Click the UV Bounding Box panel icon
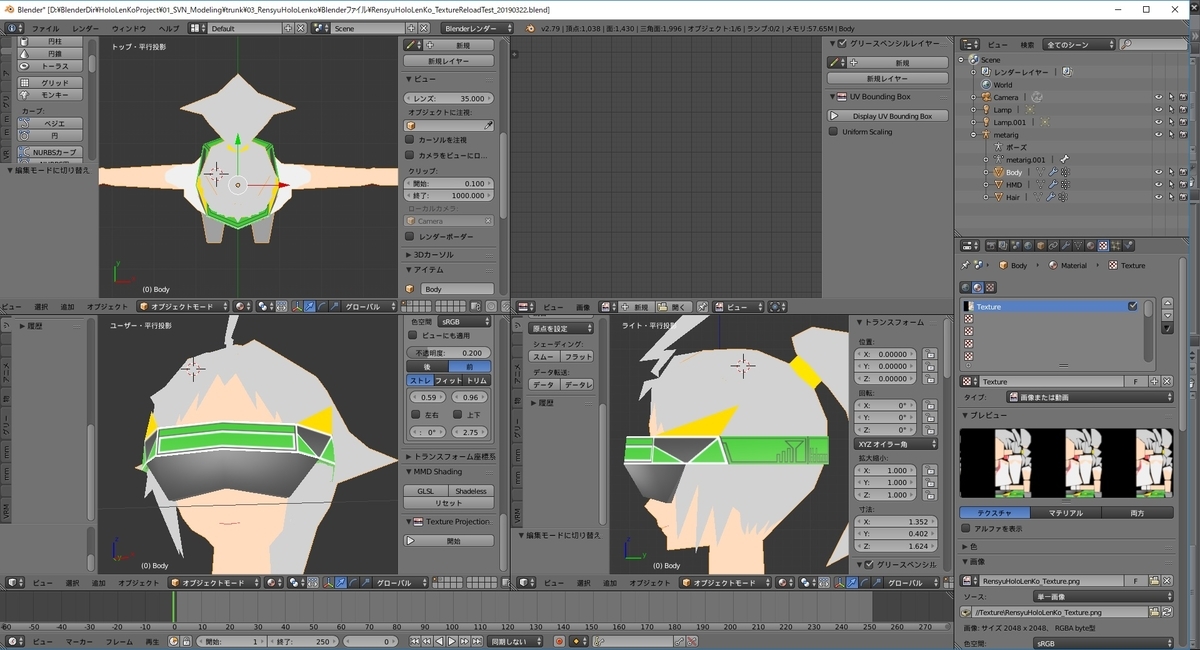This screenshot has height=650, width=1200. [x=841, y=97]
